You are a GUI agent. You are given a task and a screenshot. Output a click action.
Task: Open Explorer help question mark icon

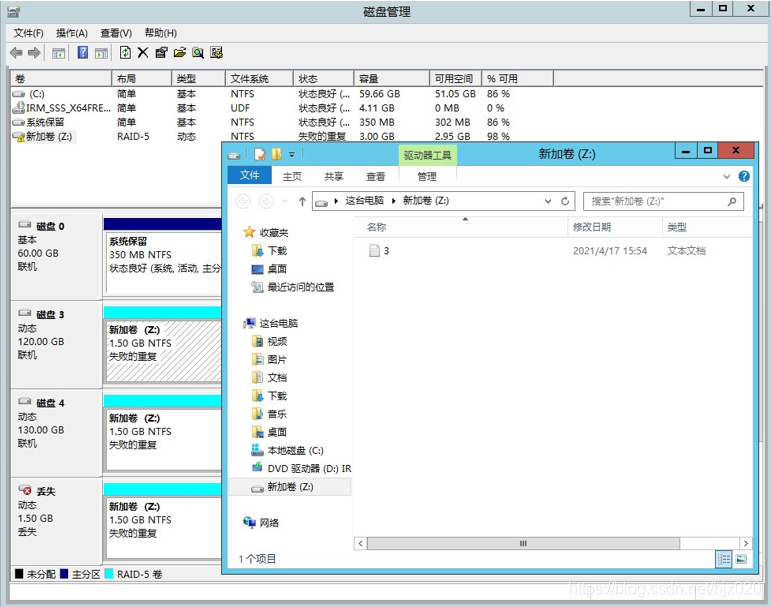(x=744, y=176)
